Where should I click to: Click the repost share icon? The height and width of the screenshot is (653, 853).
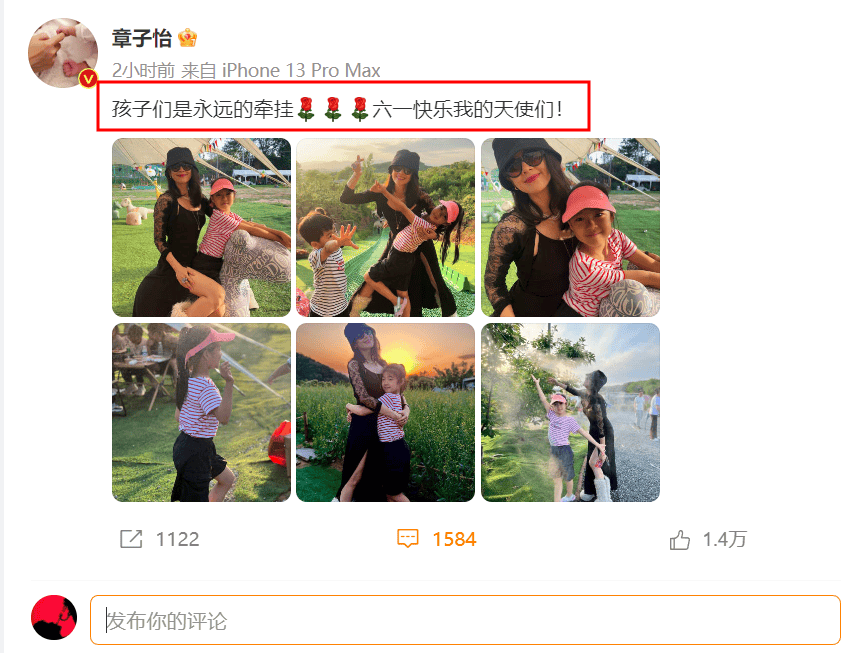pos(131,539)
